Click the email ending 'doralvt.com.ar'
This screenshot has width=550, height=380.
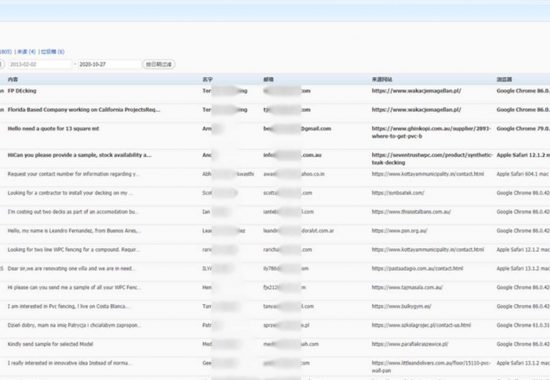[299, 231]
